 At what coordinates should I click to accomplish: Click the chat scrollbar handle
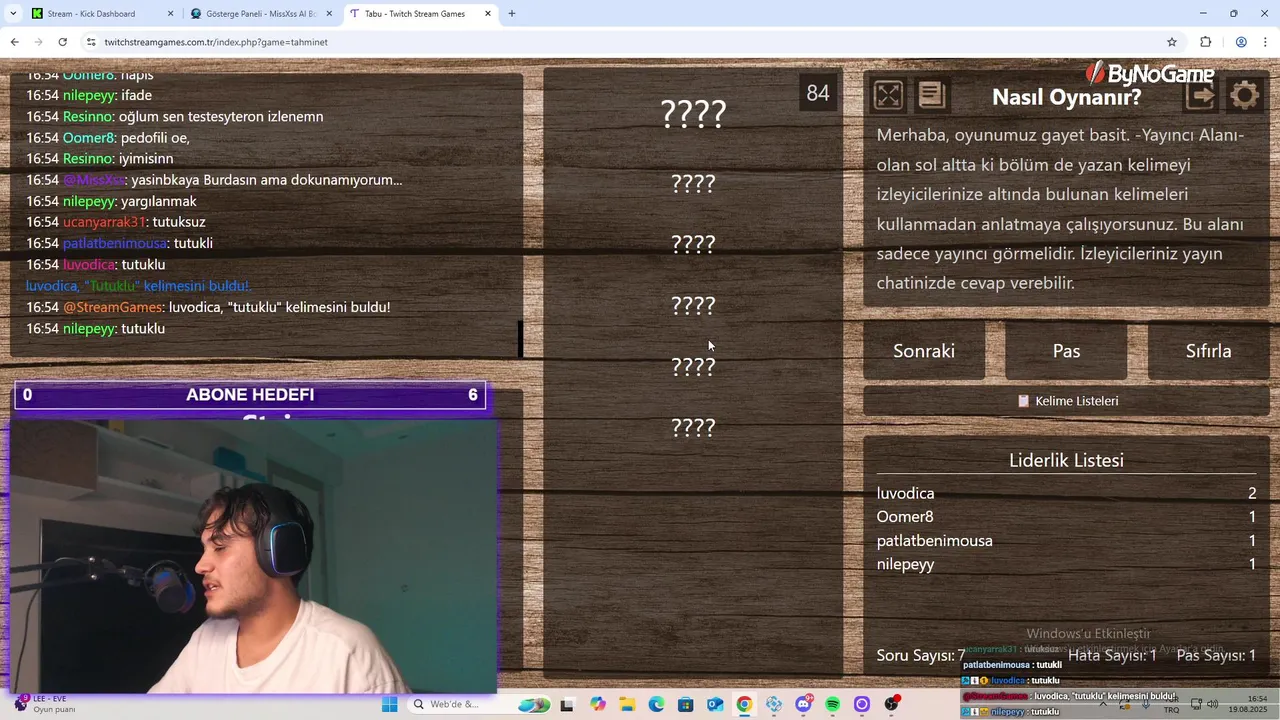521,339
